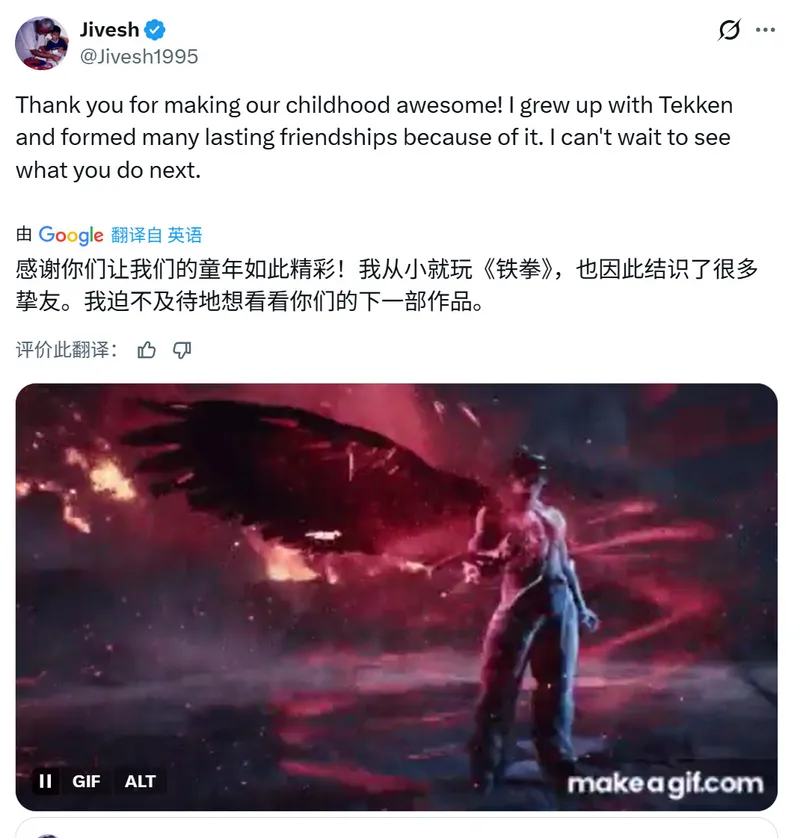This screenshot has width=800, height=838.
Task: Click the Google logo in translation credit
Action: pos(71,235)
